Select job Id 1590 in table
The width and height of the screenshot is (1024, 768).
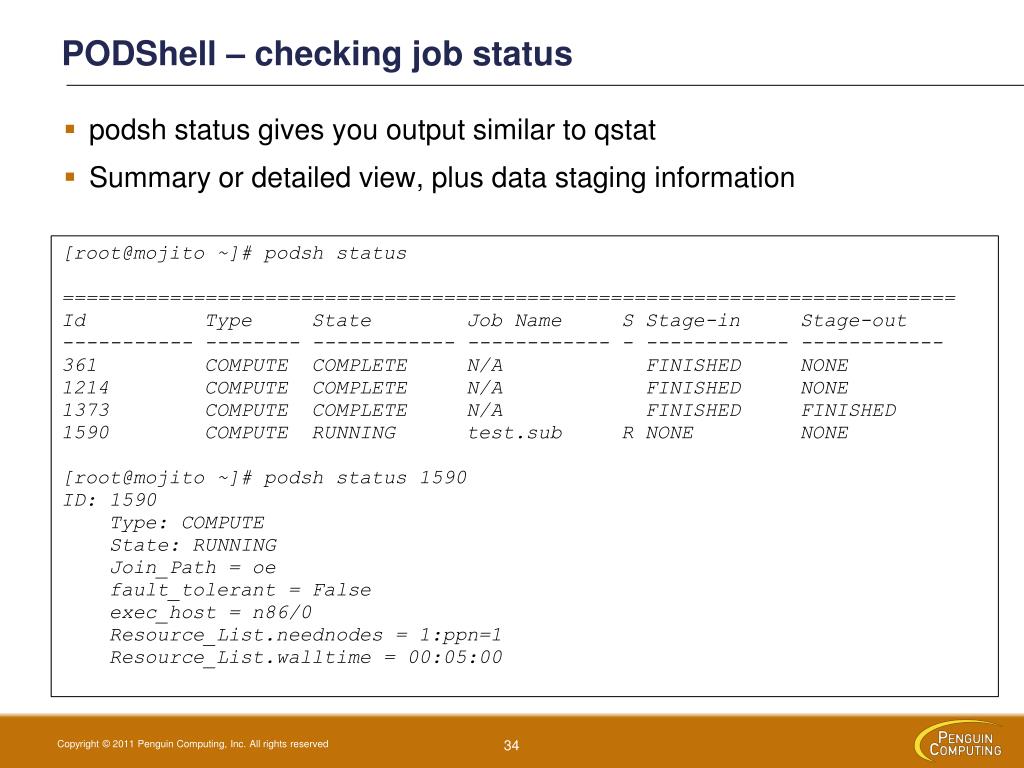pos(86,432)
